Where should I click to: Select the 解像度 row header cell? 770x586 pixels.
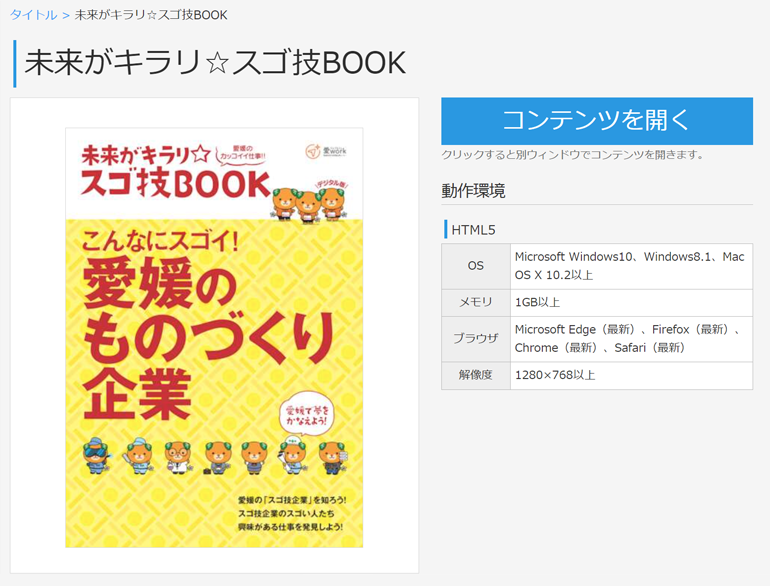pyautogui.click(x=475, y=375)
